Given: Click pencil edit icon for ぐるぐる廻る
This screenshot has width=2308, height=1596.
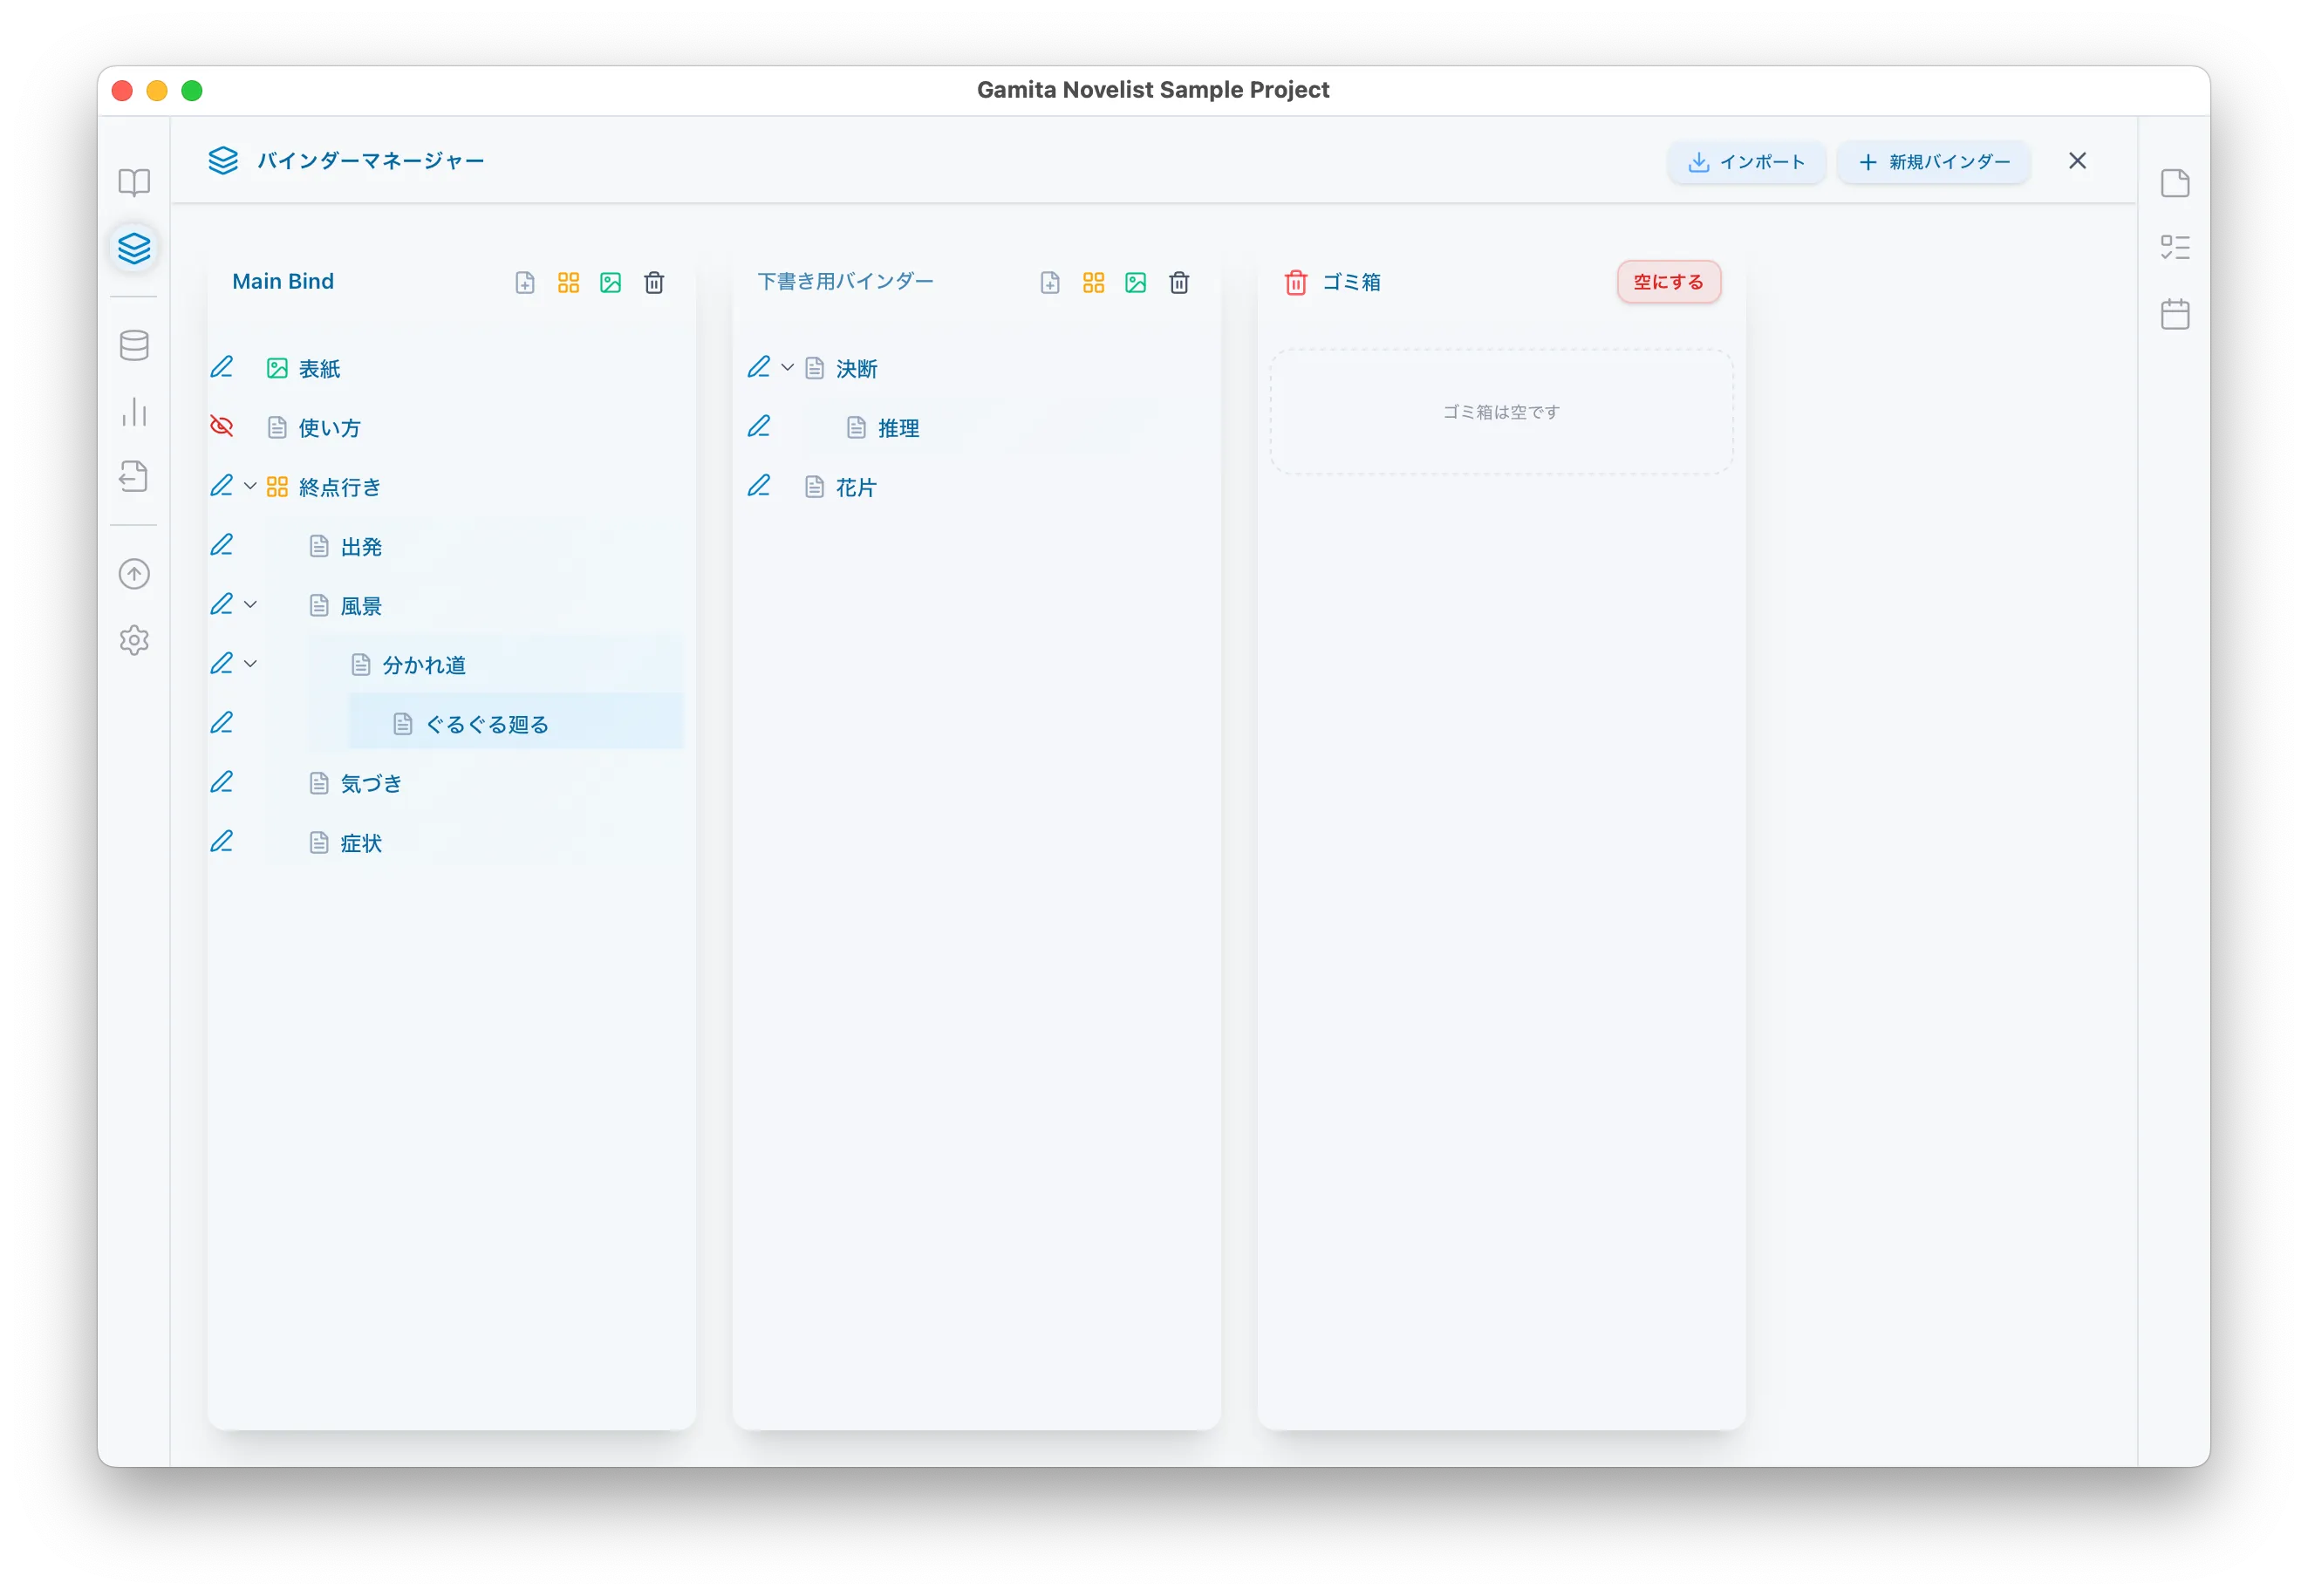Looking at the screenshot, I should pyautogui.click(x=222, y=724).
